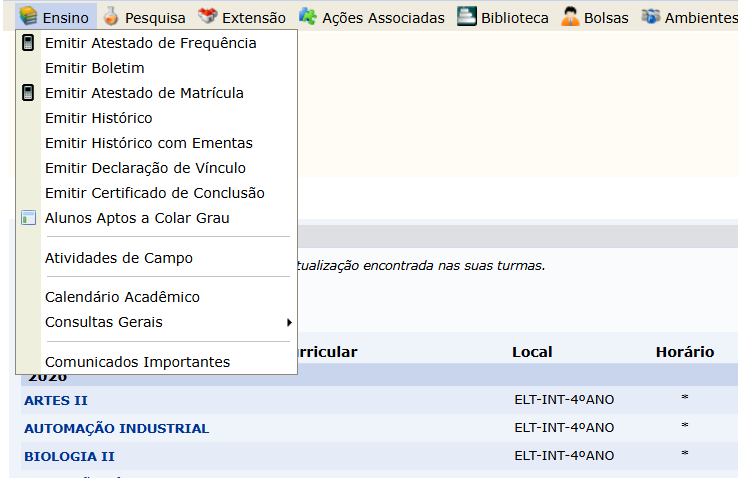Click the Ações Associadas puzzle icon
This screenshot has width=738, height=478.
point(308,17)
